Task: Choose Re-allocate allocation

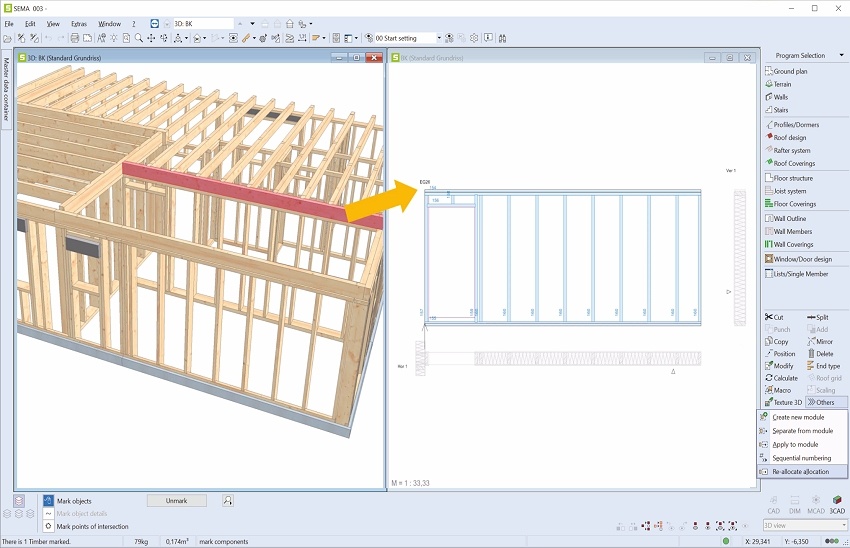Action: pyautogui.click(x=802, y=472)
